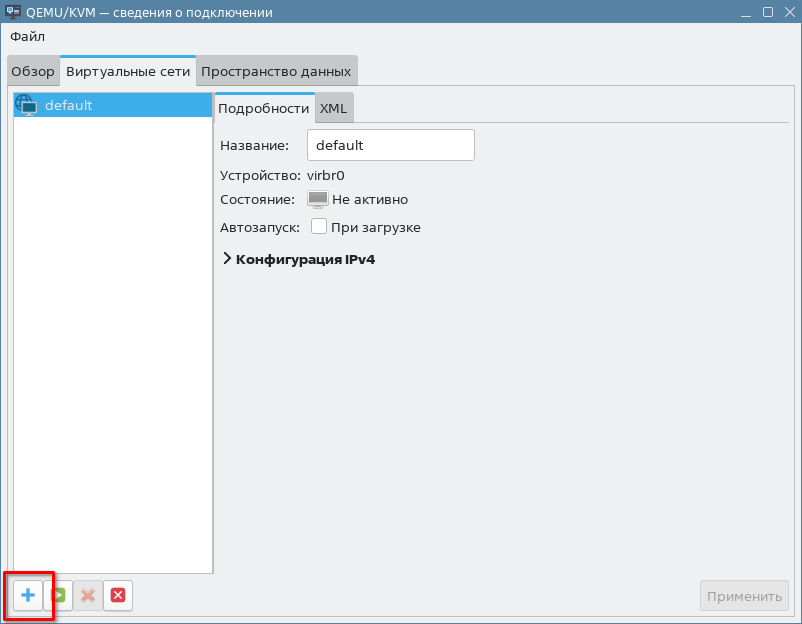Click the red delete network icon
This screenshot has height=624, width=802.
tap(118, 596)
